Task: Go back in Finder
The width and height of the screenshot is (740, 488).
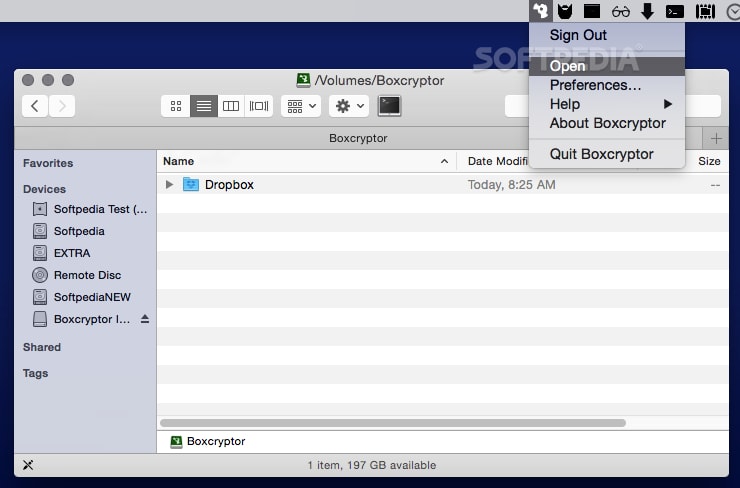Action: point(34,106)
